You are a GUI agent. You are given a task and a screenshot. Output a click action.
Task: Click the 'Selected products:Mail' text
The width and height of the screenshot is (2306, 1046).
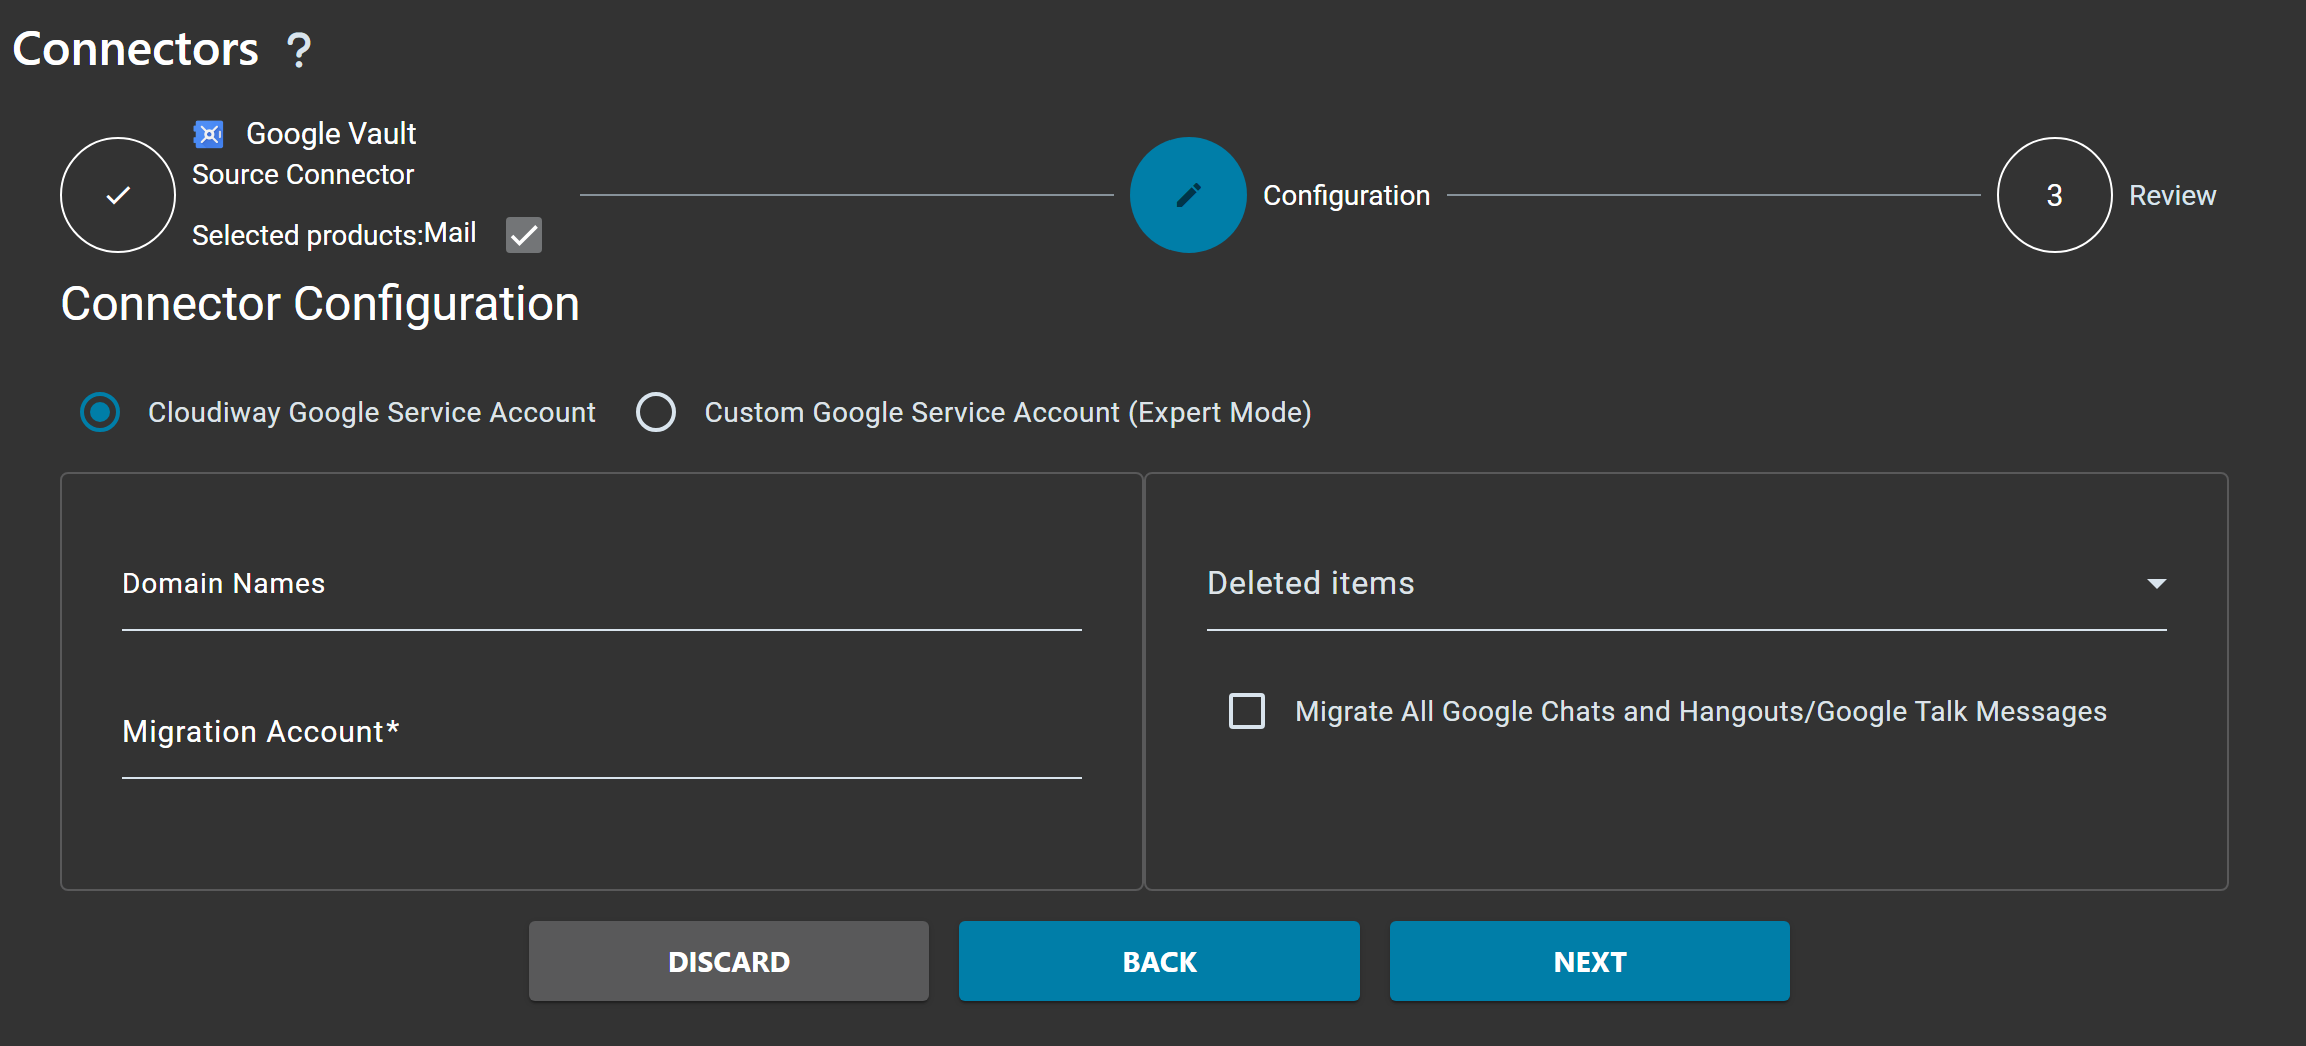click(334, 234)
